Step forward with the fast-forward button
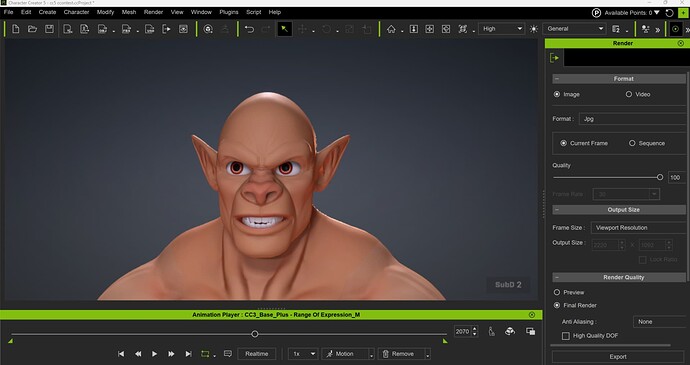The image size is (690, 365). 171,354
